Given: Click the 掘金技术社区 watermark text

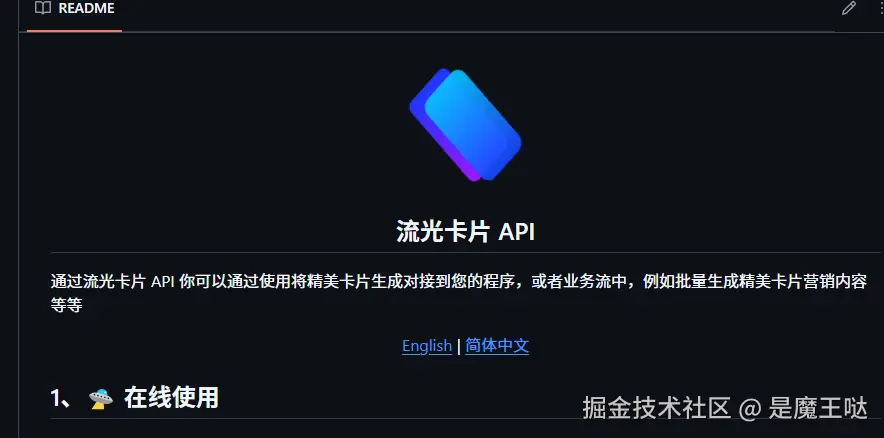Looking at the screenshot, I should click(656, 408).
